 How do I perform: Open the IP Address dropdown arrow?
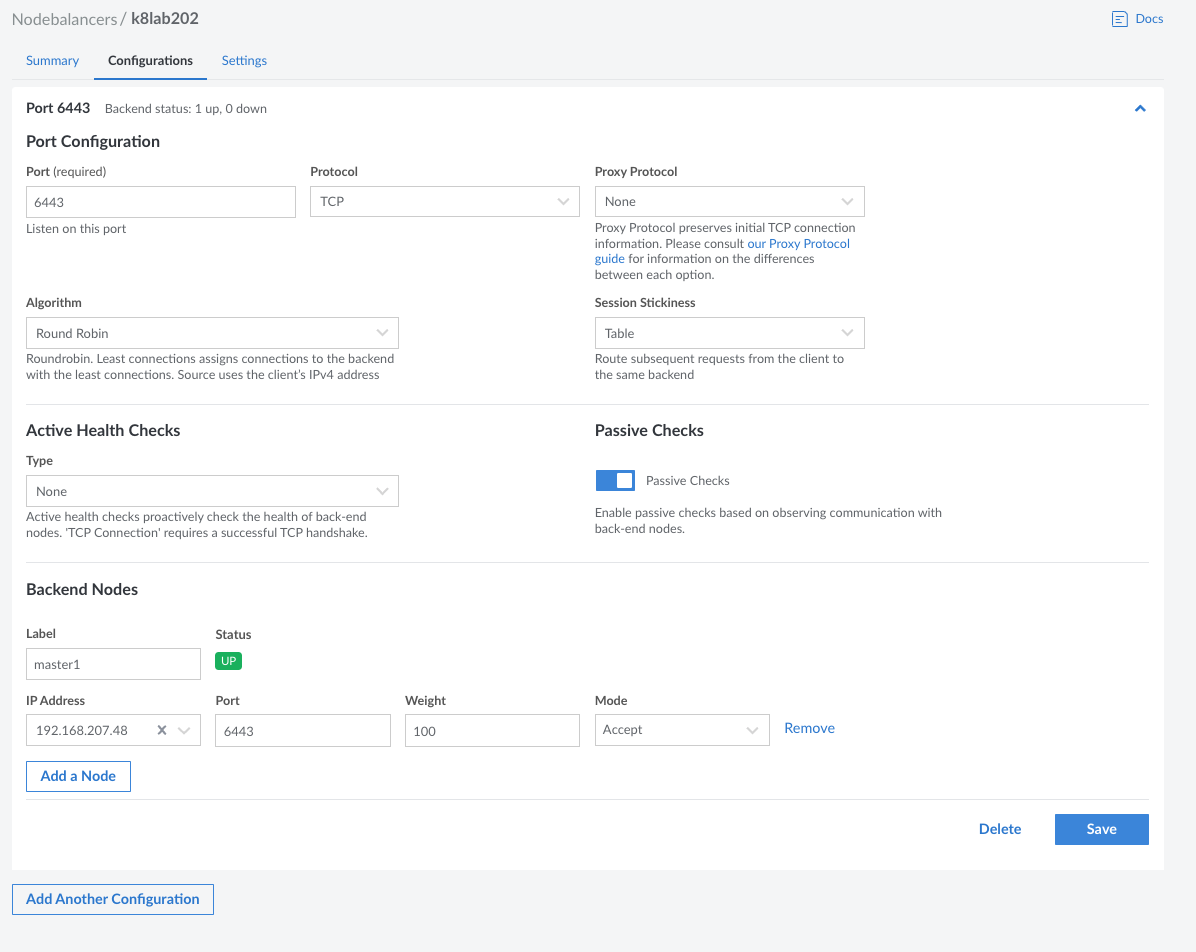click(x=184, y=730)
